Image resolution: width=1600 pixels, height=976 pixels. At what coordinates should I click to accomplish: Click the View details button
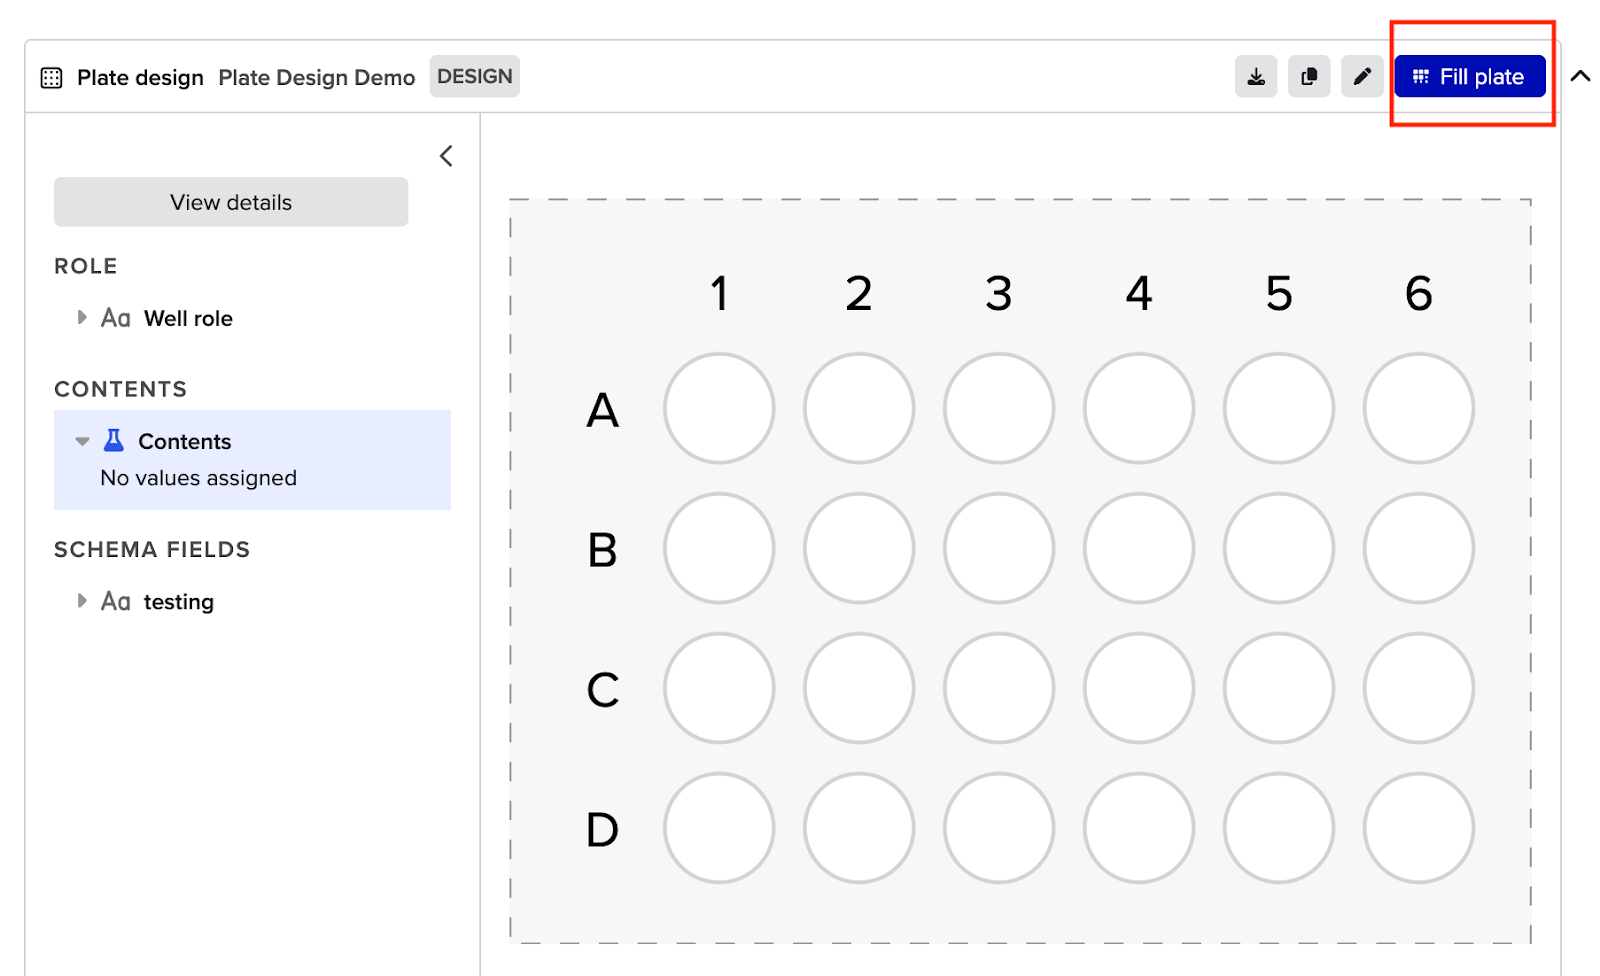click(x=231, y=202)
